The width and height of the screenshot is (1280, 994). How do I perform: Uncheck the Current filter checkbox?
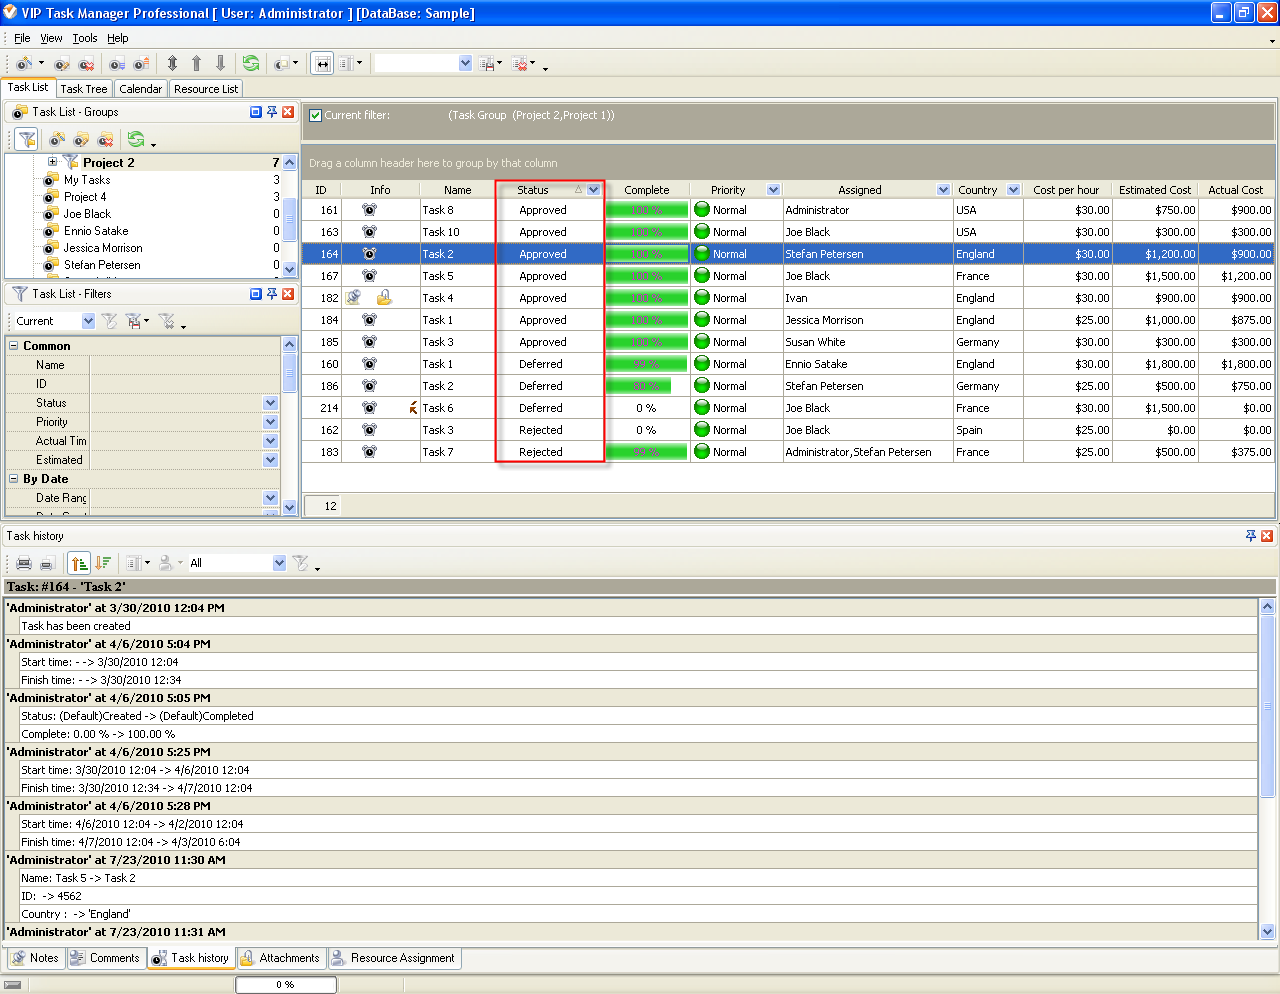[316, 115]
